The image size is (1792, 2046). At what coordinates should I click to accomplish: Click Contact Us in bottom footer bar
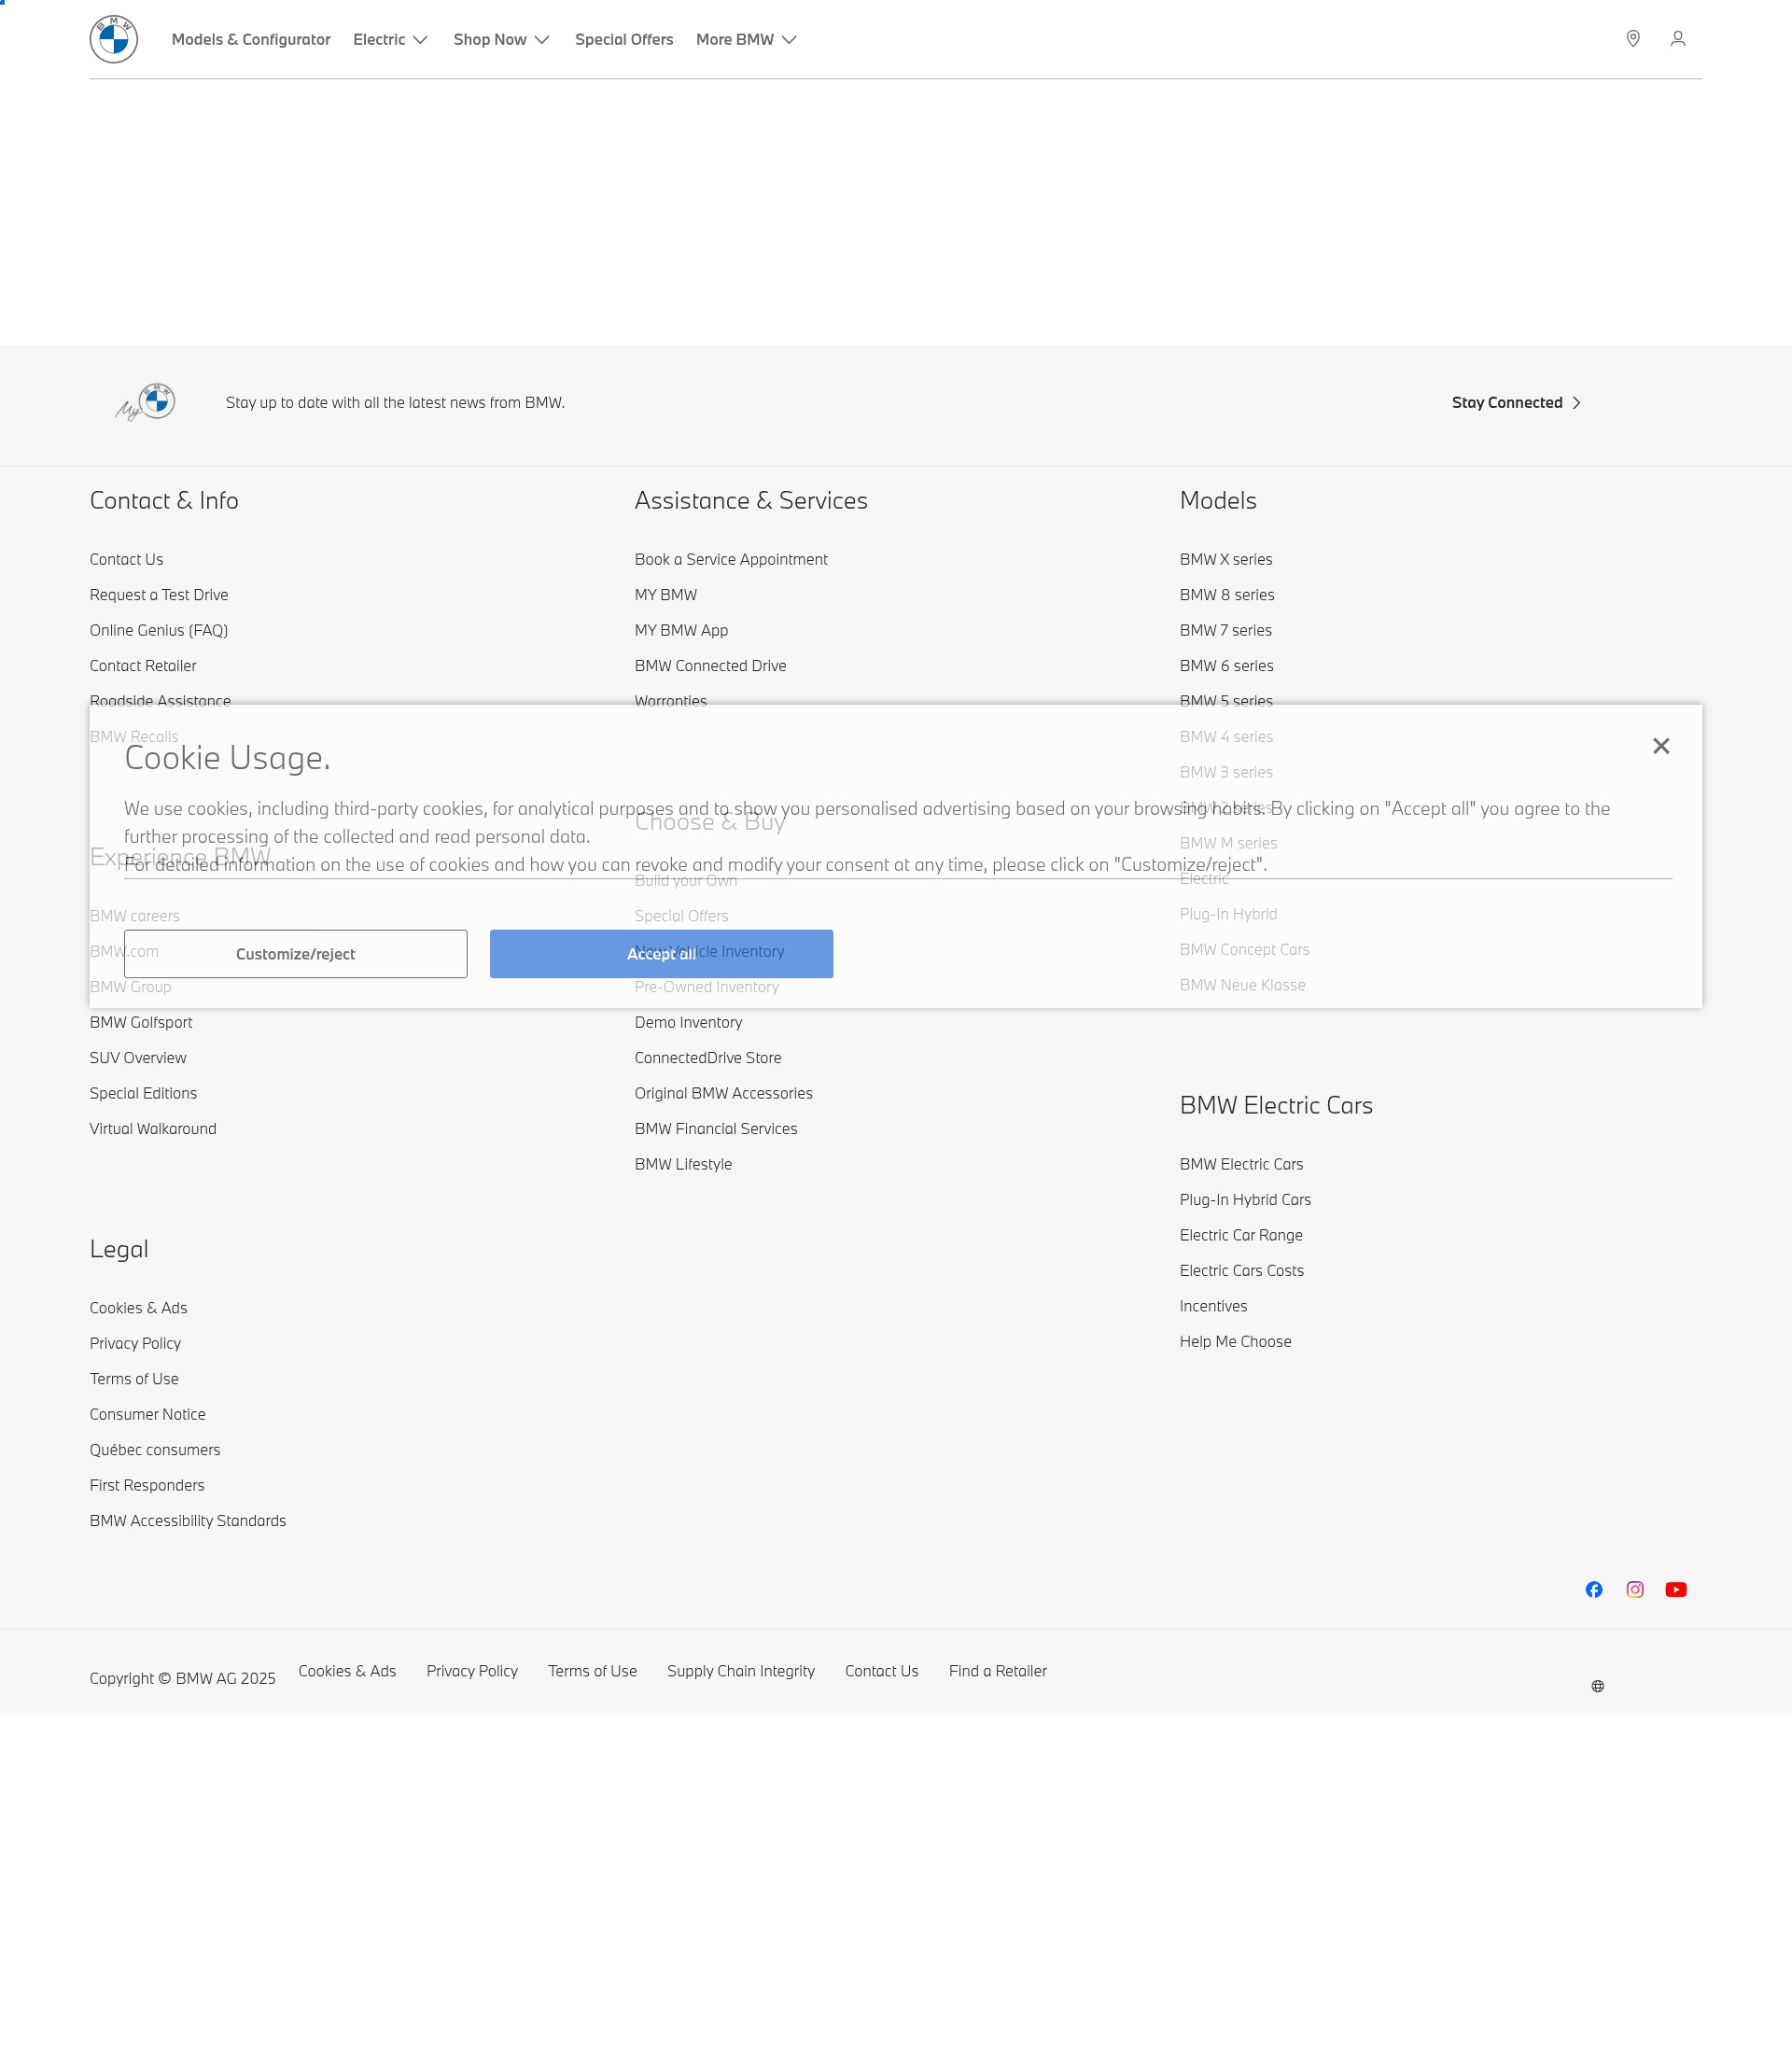click(881, 1671)
